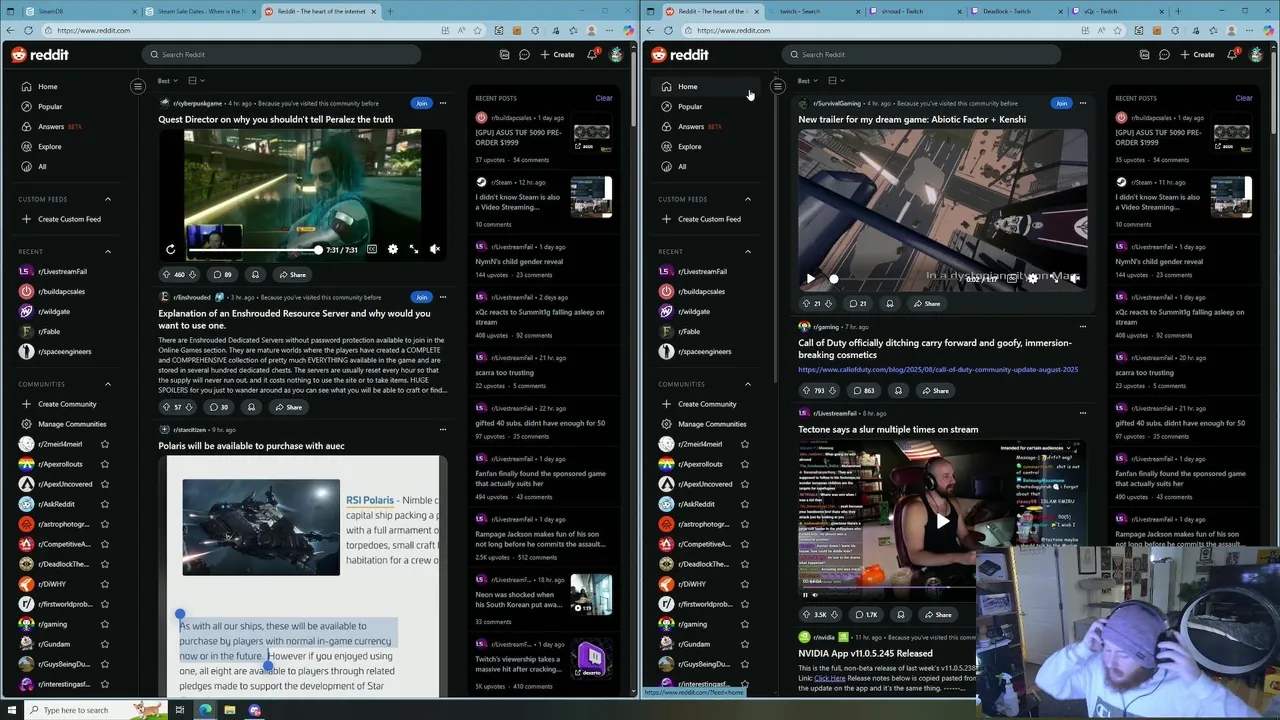Favorite r/gaming in right window sidebar
This screenshot has height=720, width=1280.
745,624
